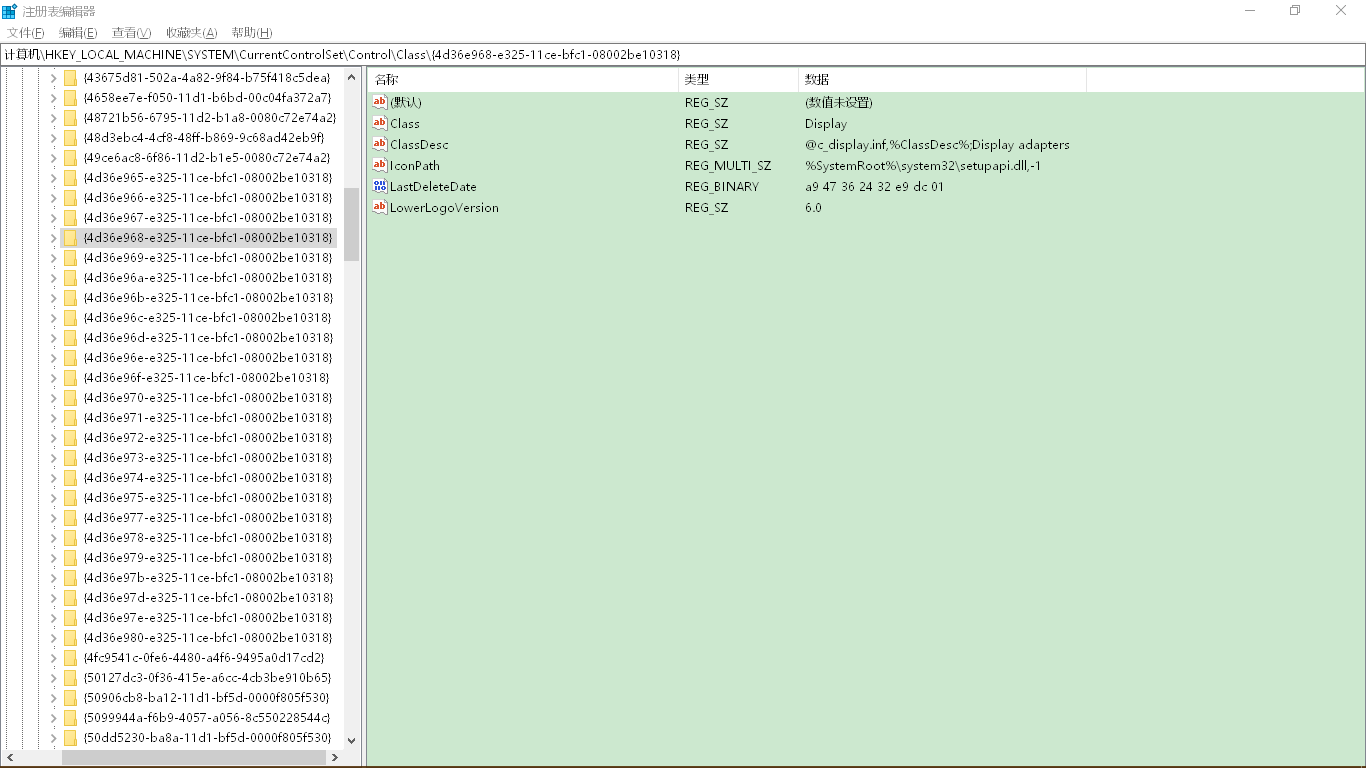Viewport: 1366px width, 768px height.
Task: Click the string icon beside IconPath value
Action: click(380, 165)
